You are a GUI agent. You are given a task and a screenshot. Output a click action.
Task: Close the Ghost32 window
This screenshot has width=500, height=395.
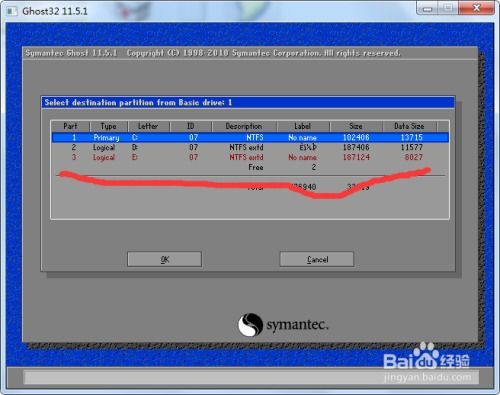pos(477,8)
